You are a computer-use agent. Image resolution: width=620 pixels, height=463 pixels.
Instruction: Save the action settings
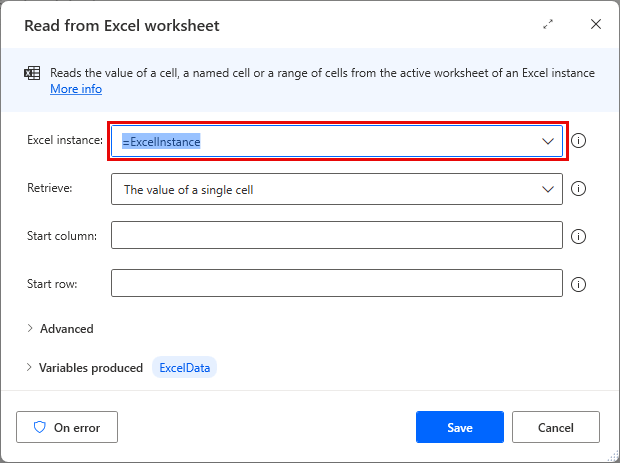point(460,427)
